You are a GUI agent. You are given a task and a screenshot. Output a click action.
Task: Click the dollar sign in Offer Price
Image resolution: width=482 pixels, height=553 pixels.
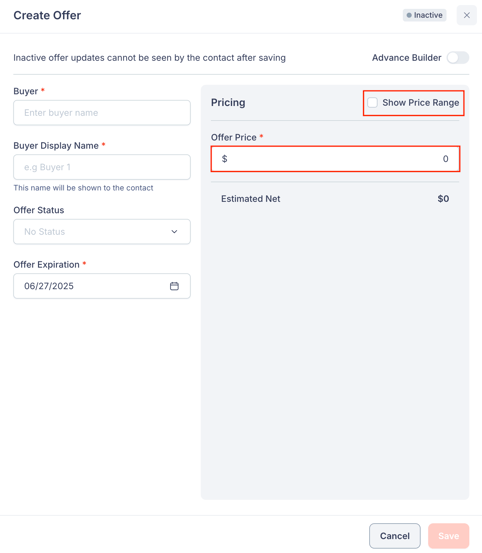tap(224, 159)
